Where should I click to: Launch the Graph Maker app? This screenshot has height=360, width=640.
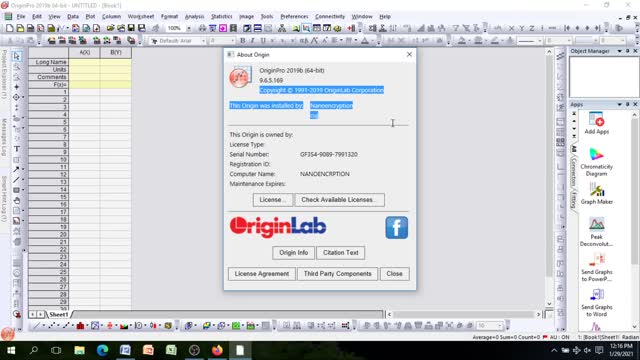pyautogui.click(x=596, y=194)
